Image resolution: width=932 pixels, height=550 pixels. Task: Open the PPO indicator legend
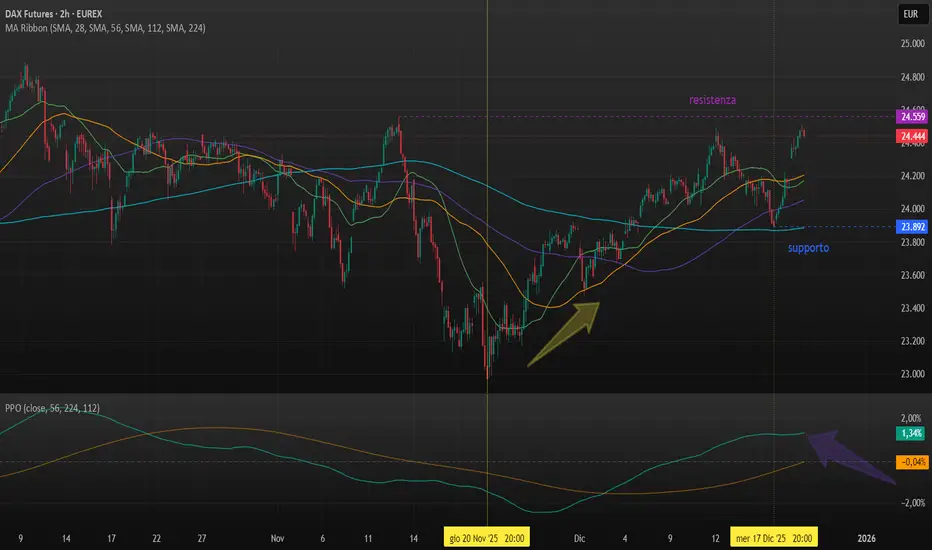[52, 408]
